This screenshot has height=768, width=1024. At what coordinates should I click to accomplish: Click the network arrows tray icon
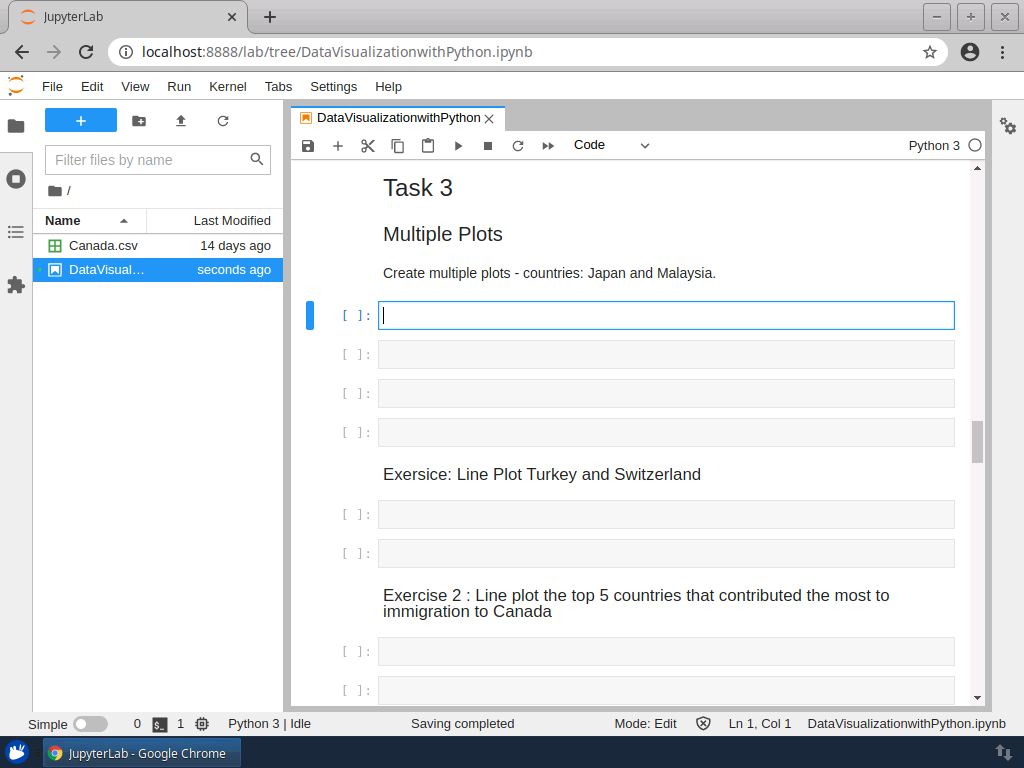(1004, 752)
